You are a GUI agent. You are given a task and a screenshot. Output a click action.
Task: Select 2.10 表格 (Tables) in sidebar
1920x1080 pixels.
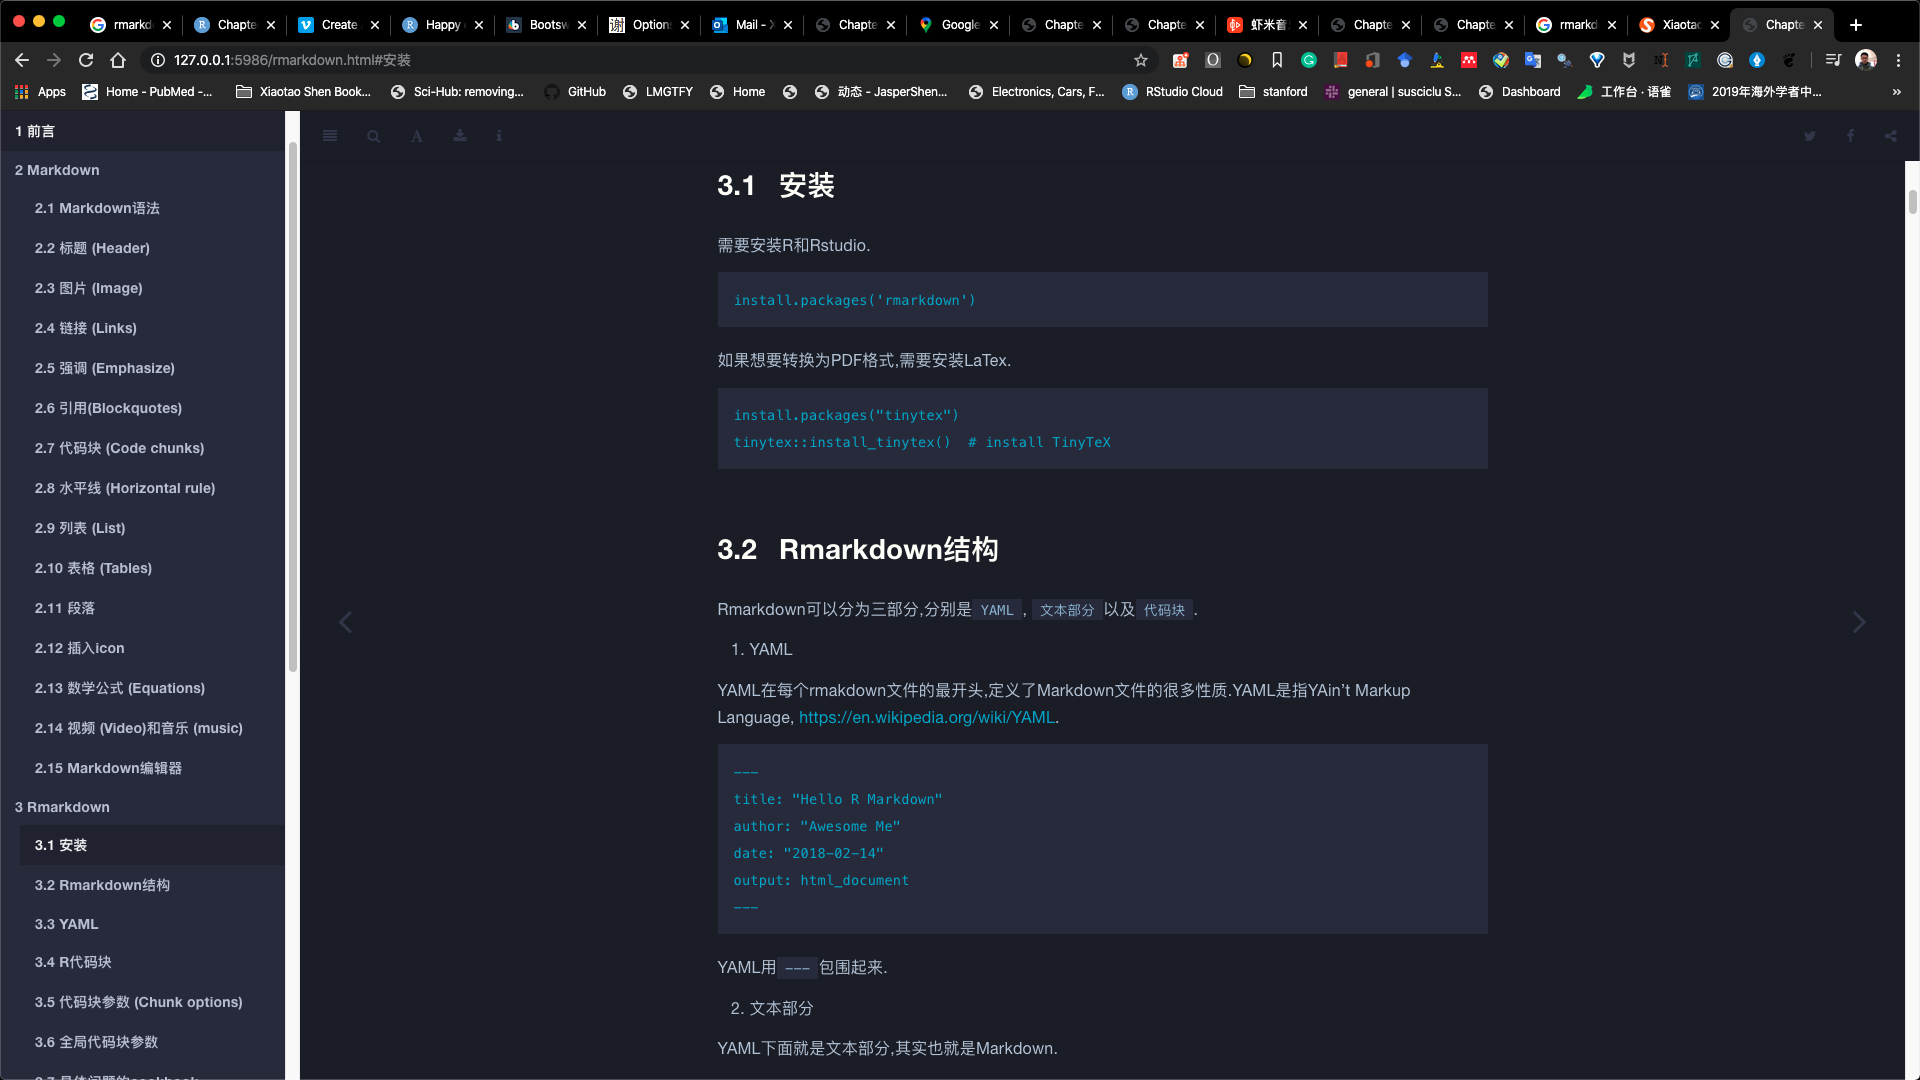pyautogui.click(x=93, y=568)
